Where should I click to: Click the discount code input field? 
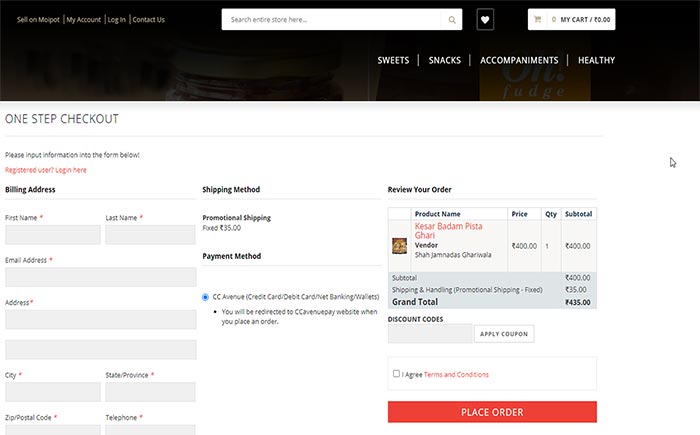pos(430,334)
